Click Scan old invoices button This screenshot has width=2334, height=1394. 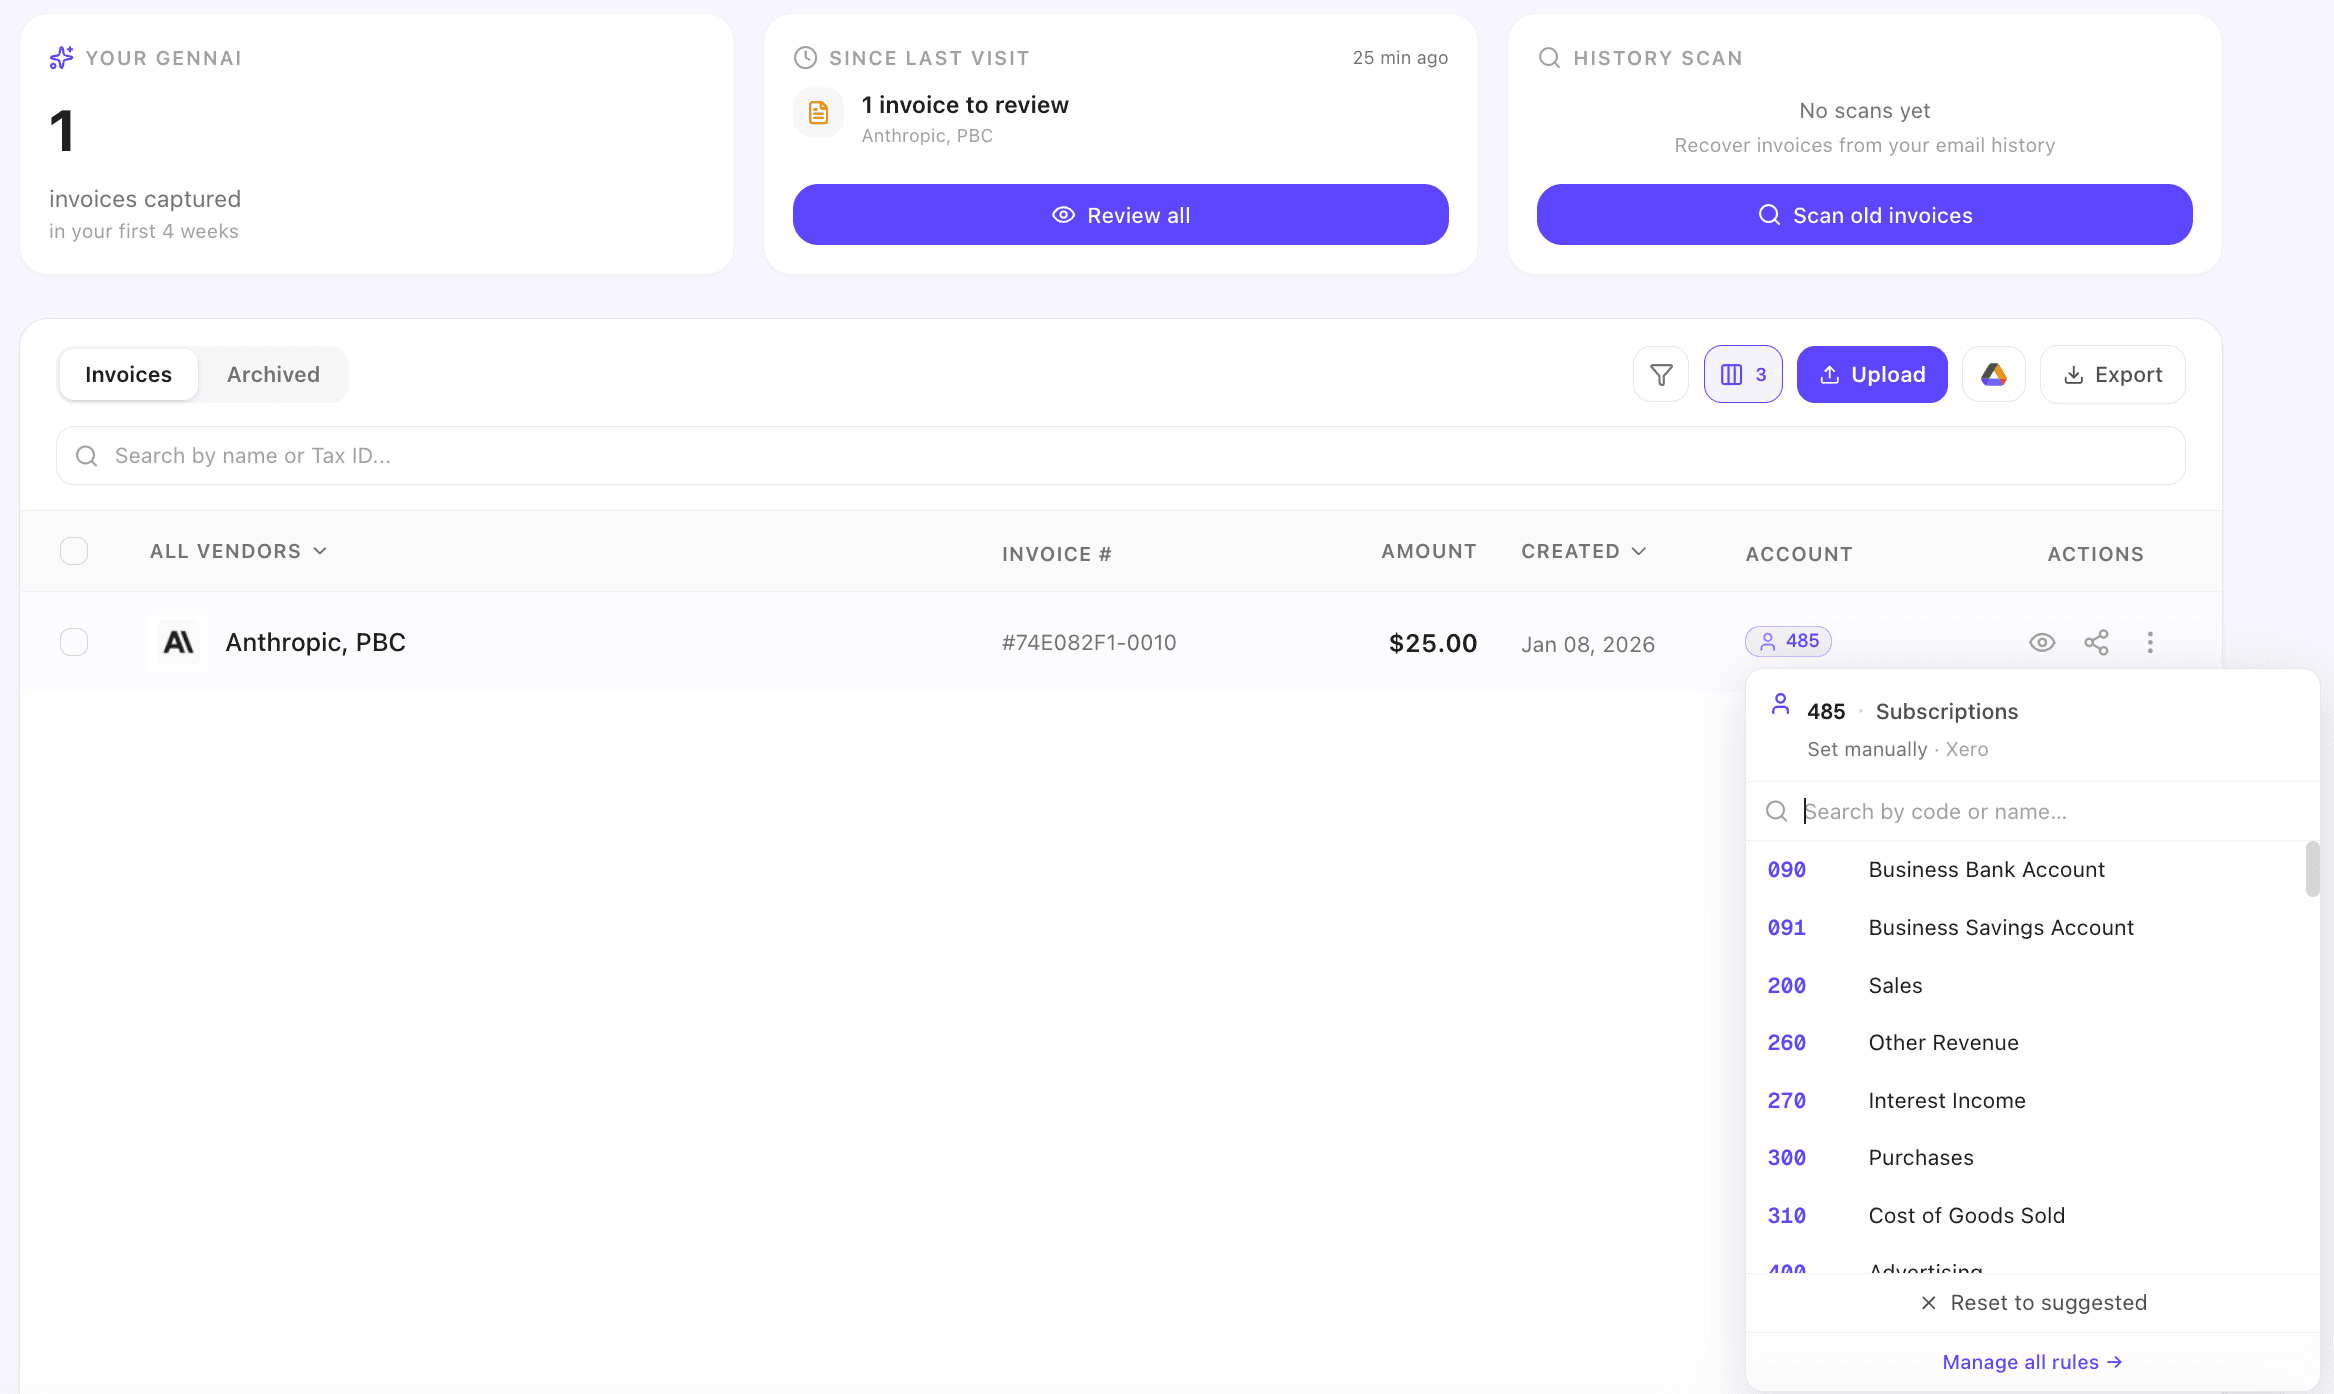(x=1865, y=215)
